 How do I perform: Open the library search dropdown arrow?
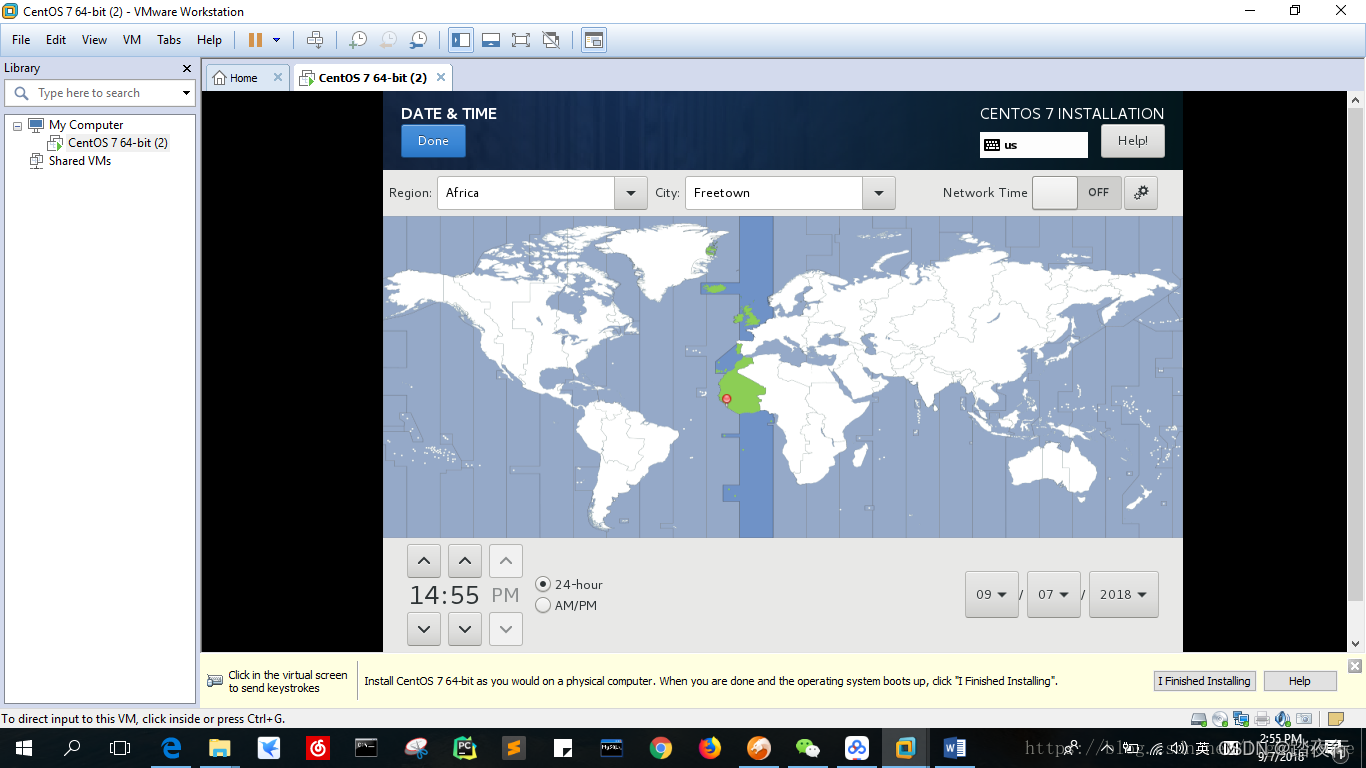[186, 93]
